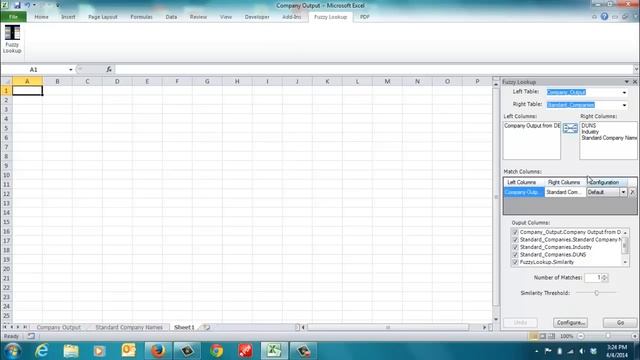Uncheck Standard_Companies.Standard Company Name output column
Viewport: 640px width, 360px height.
[515, 240]
